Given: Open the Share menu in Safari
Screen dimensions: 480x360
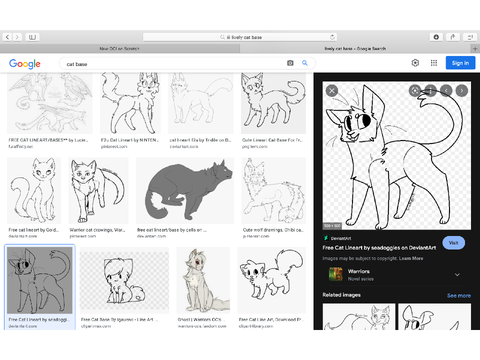Looking at the screenshot, I should (453, 37).
